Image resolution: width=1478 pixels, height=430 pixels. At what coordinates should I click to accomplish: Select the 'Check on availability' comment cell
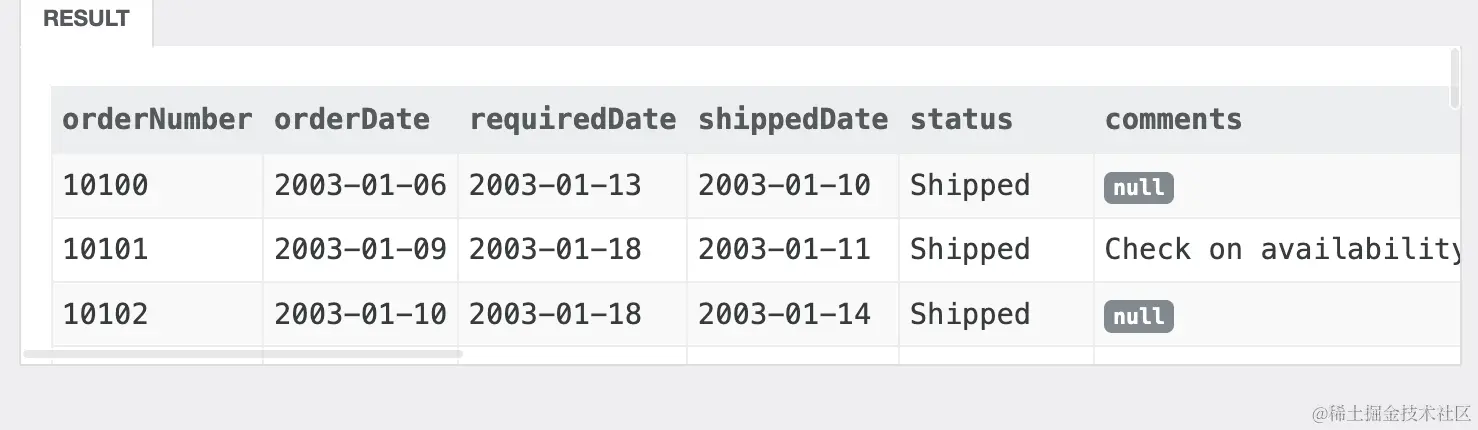[1277, 250]
